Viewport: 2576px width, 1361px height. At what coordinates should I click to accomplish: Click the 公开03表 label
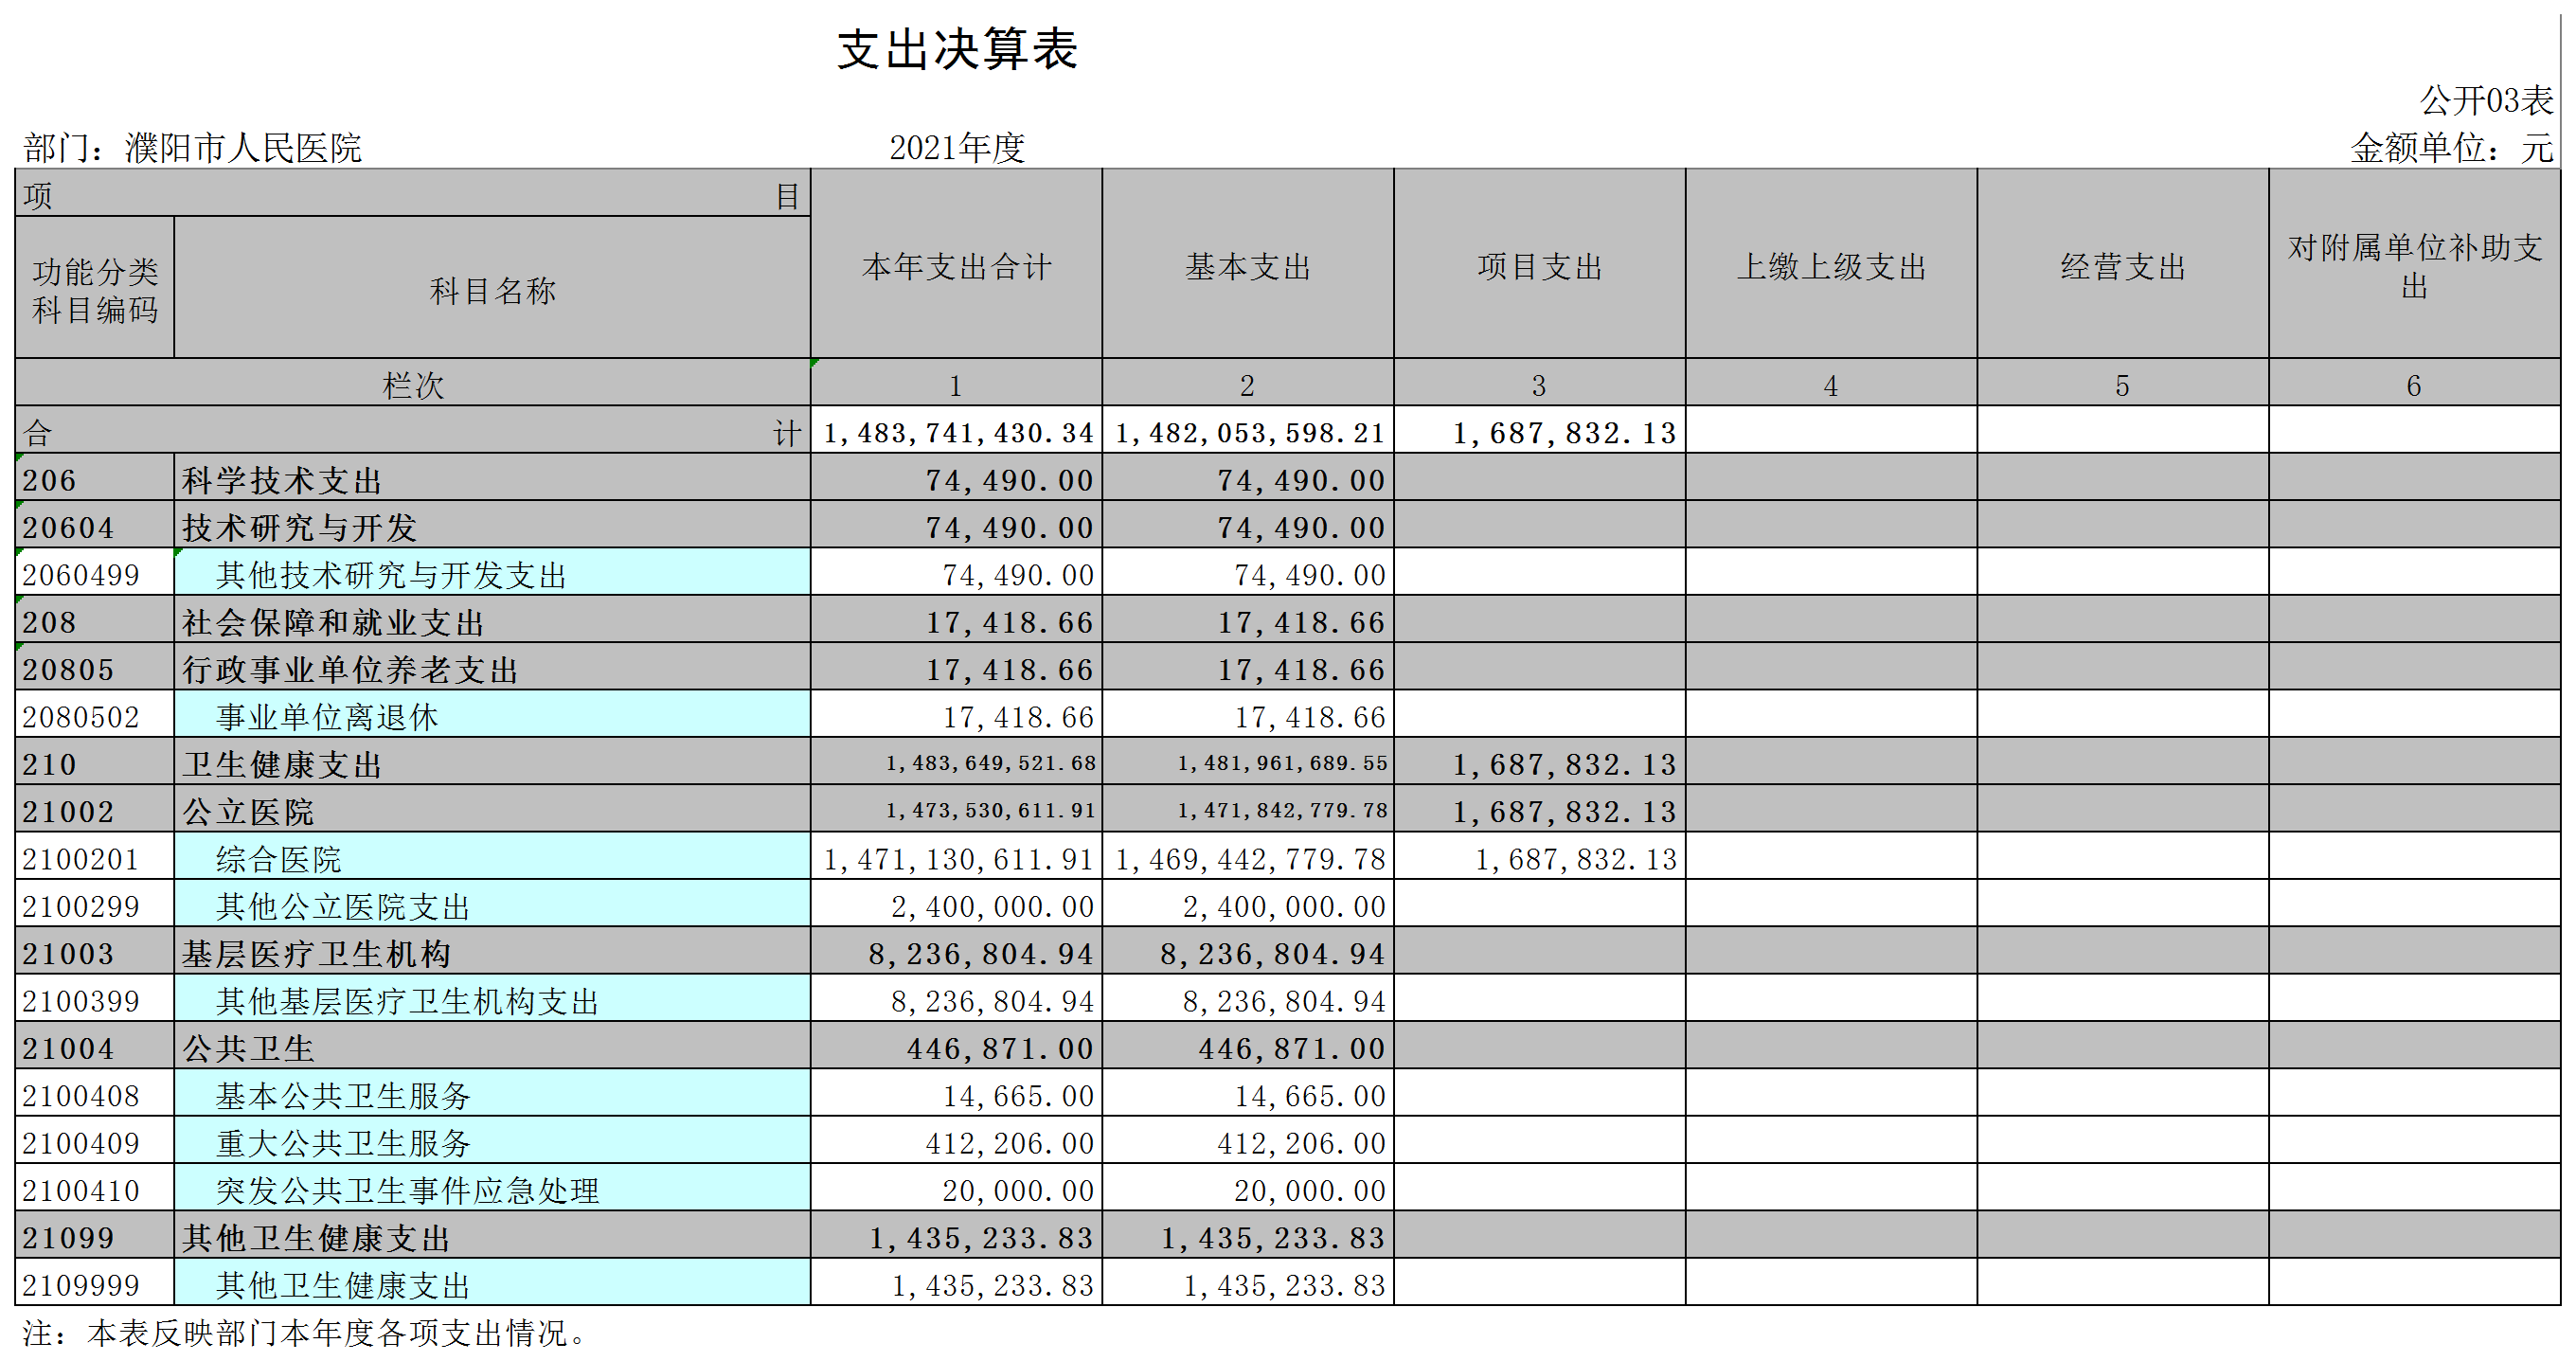[x=2485, y=100]
